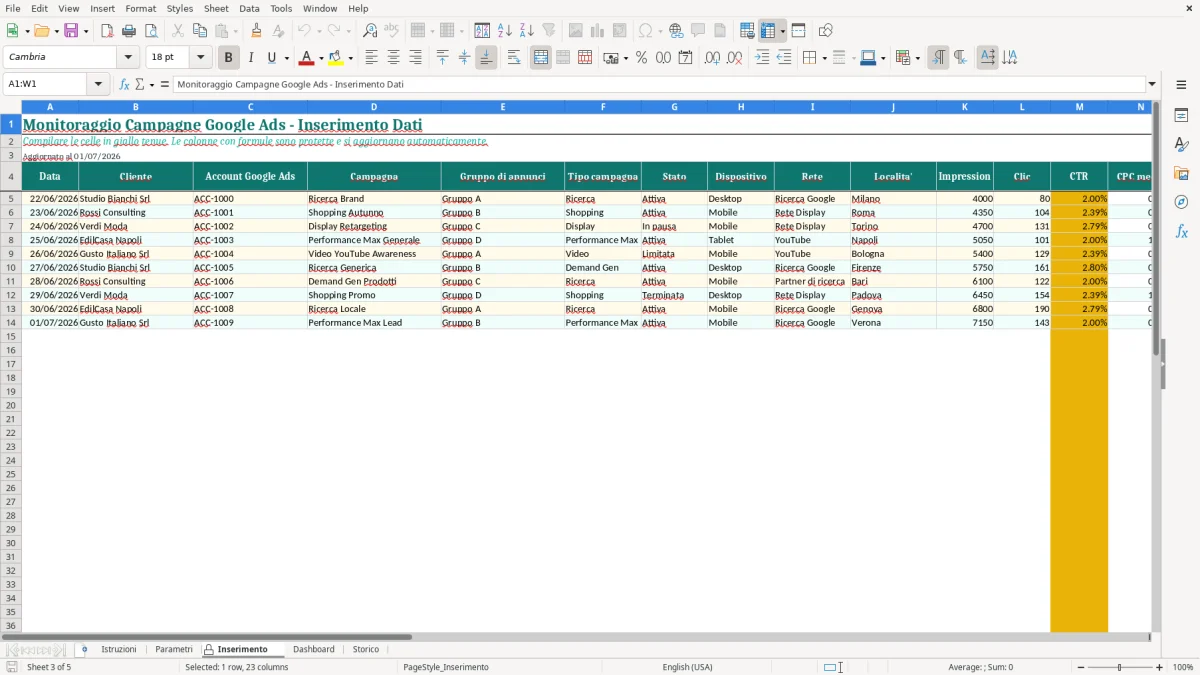Click the Add Decimal Place icon
Screen dimensions: 1200x675
point(712,58)
